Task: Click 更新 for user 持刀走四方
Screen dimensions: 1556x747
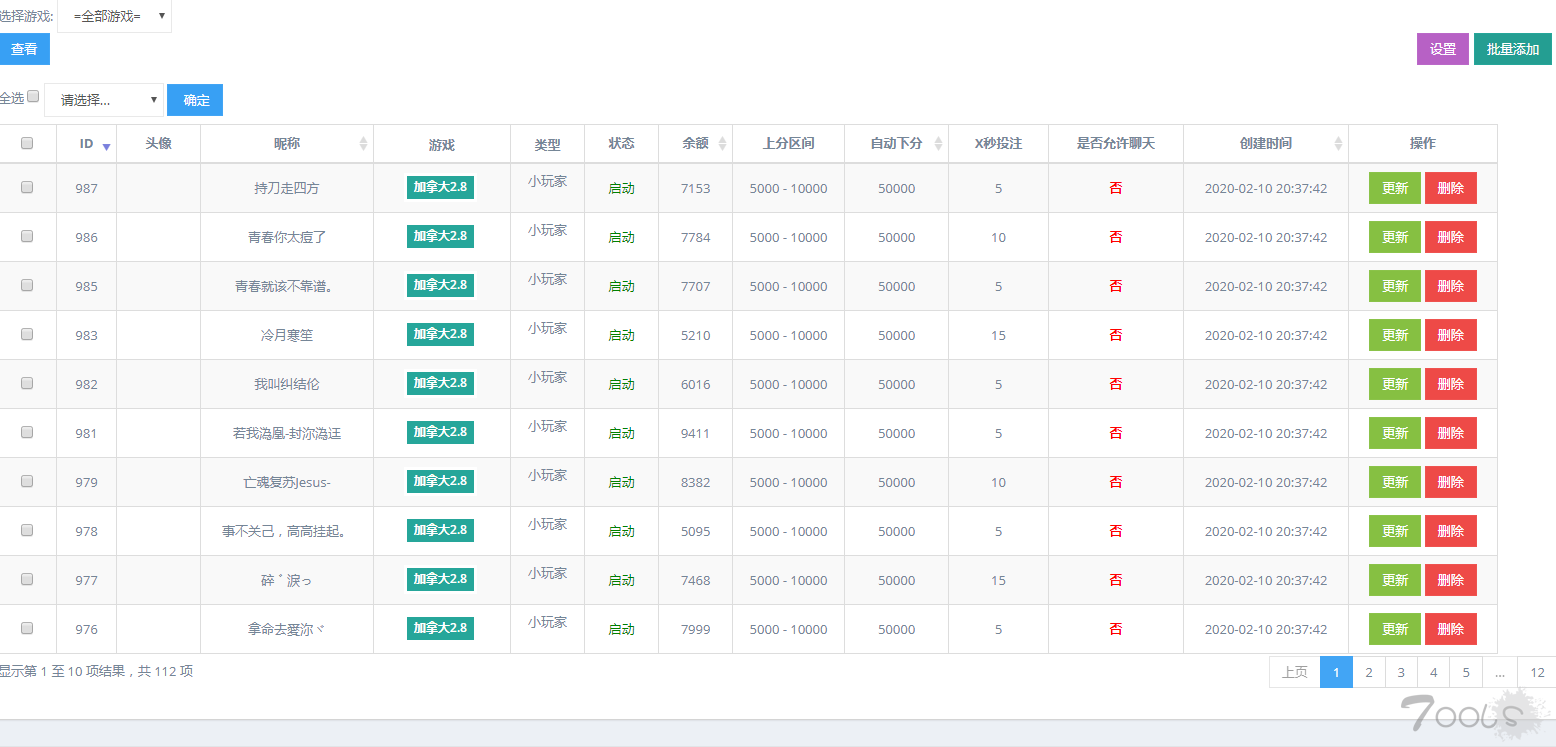Action: pos(1394,188)
